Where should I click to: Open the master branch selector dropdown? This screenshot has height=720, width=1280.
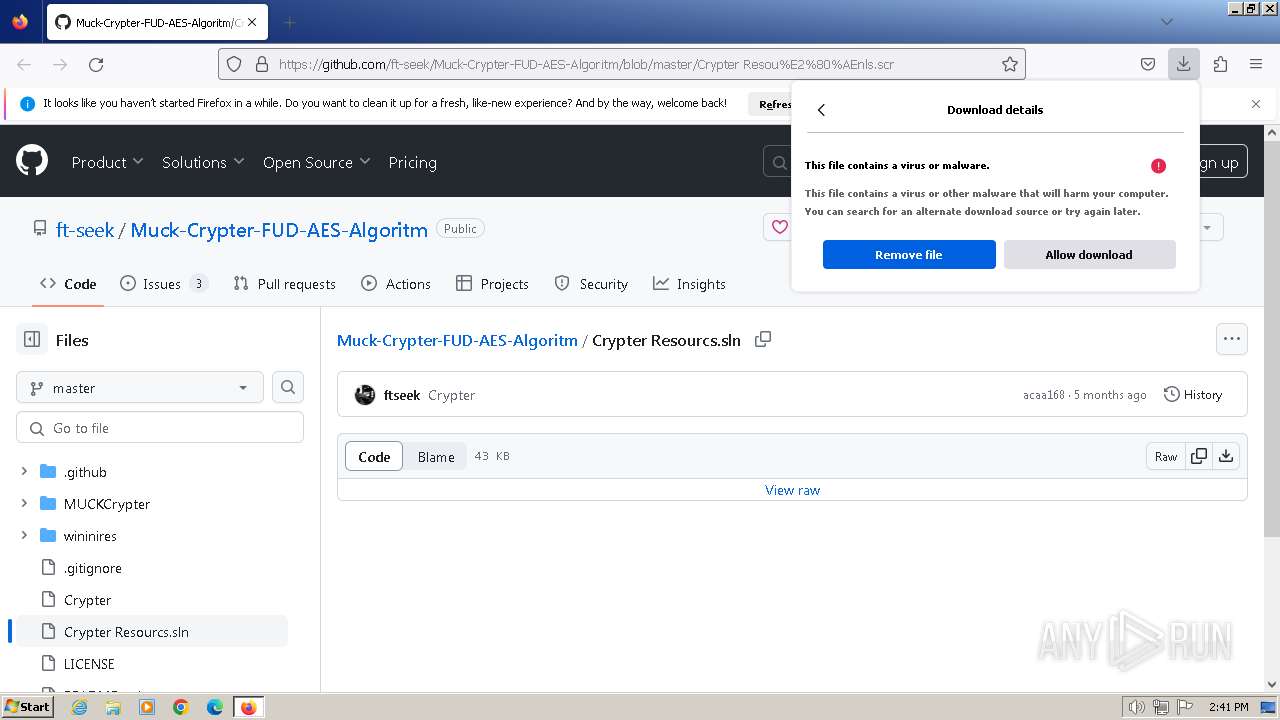click(139, 388)
